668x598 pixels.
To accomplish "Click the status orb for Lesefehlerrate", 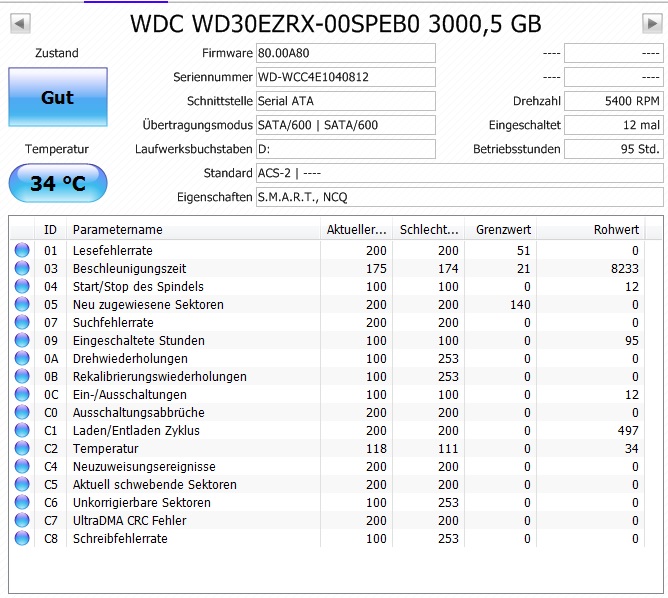I will [x=22, y=250].
